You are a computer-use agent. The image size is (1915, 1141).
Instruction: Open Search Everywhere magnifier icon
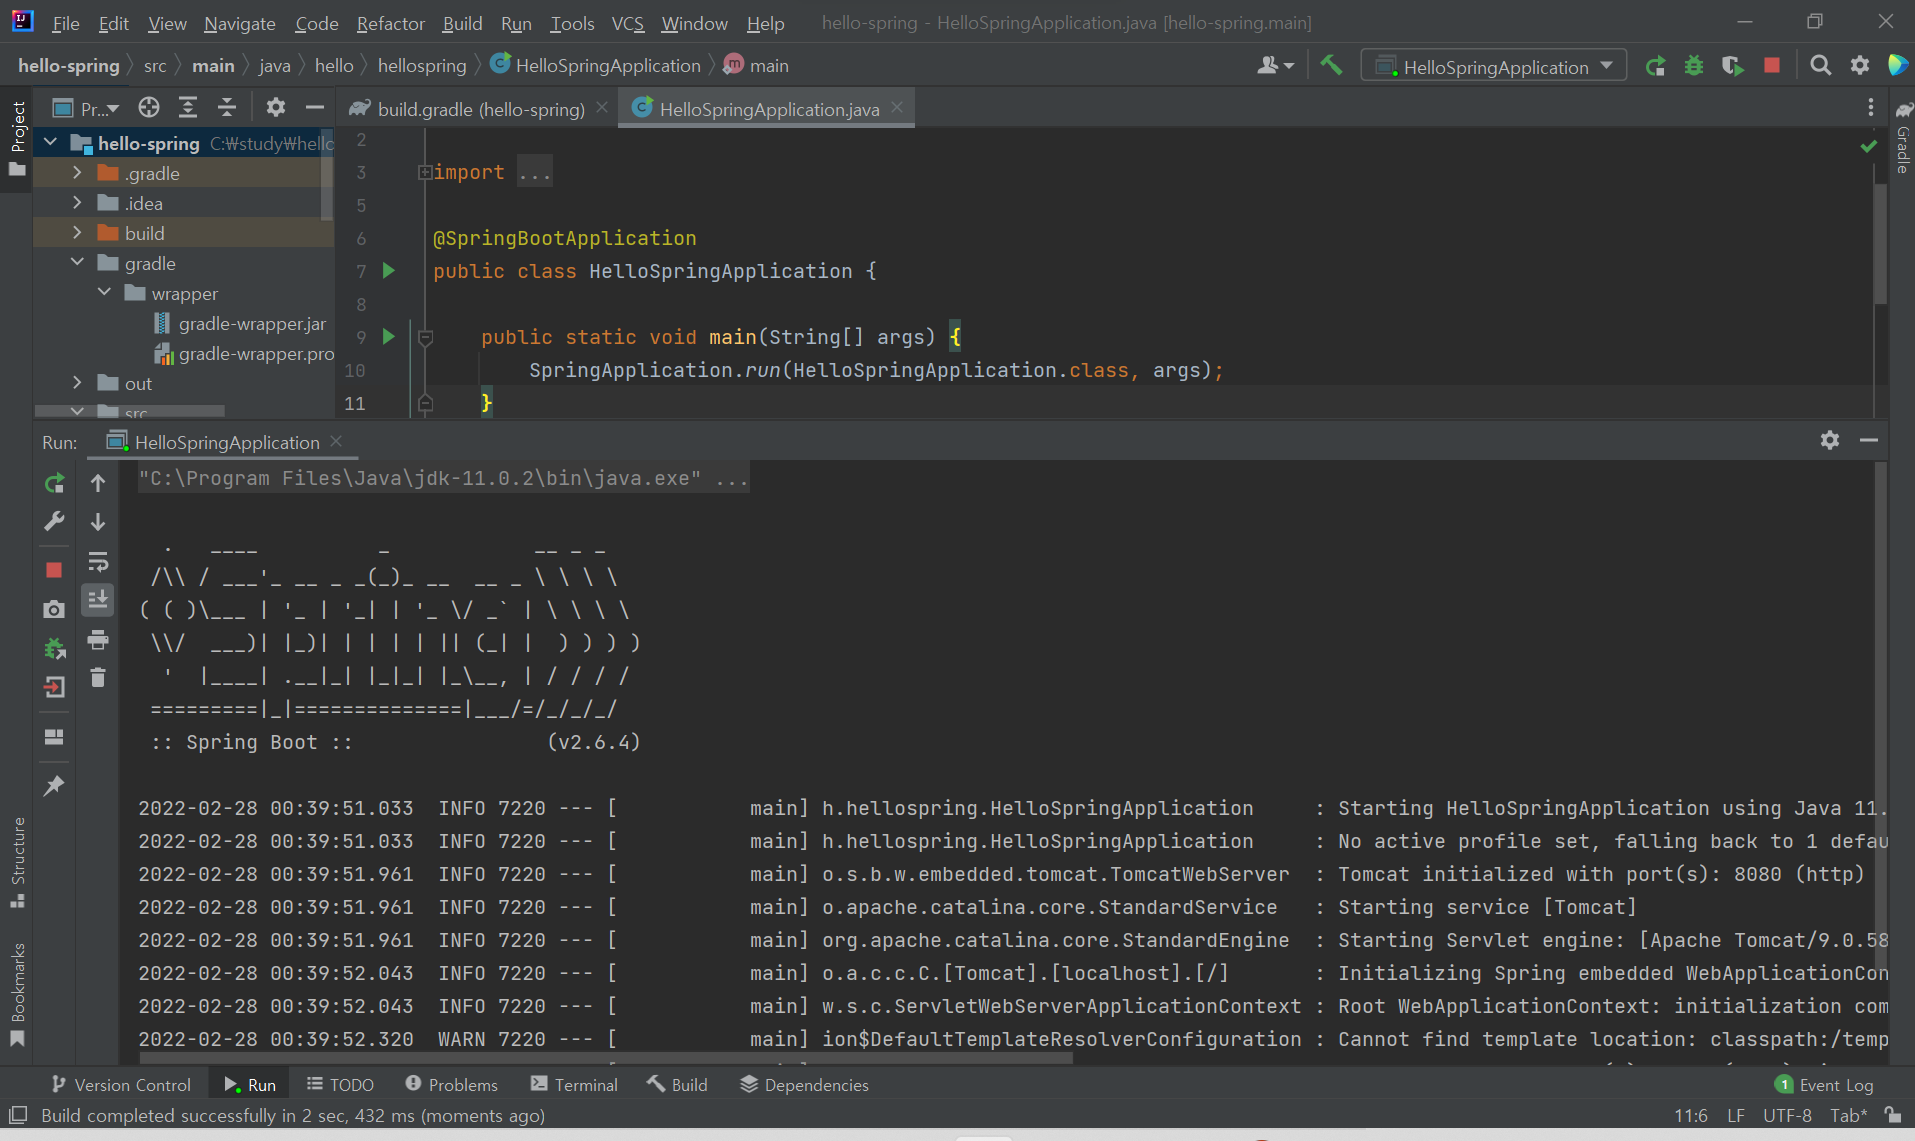[x=1821, y=66]
